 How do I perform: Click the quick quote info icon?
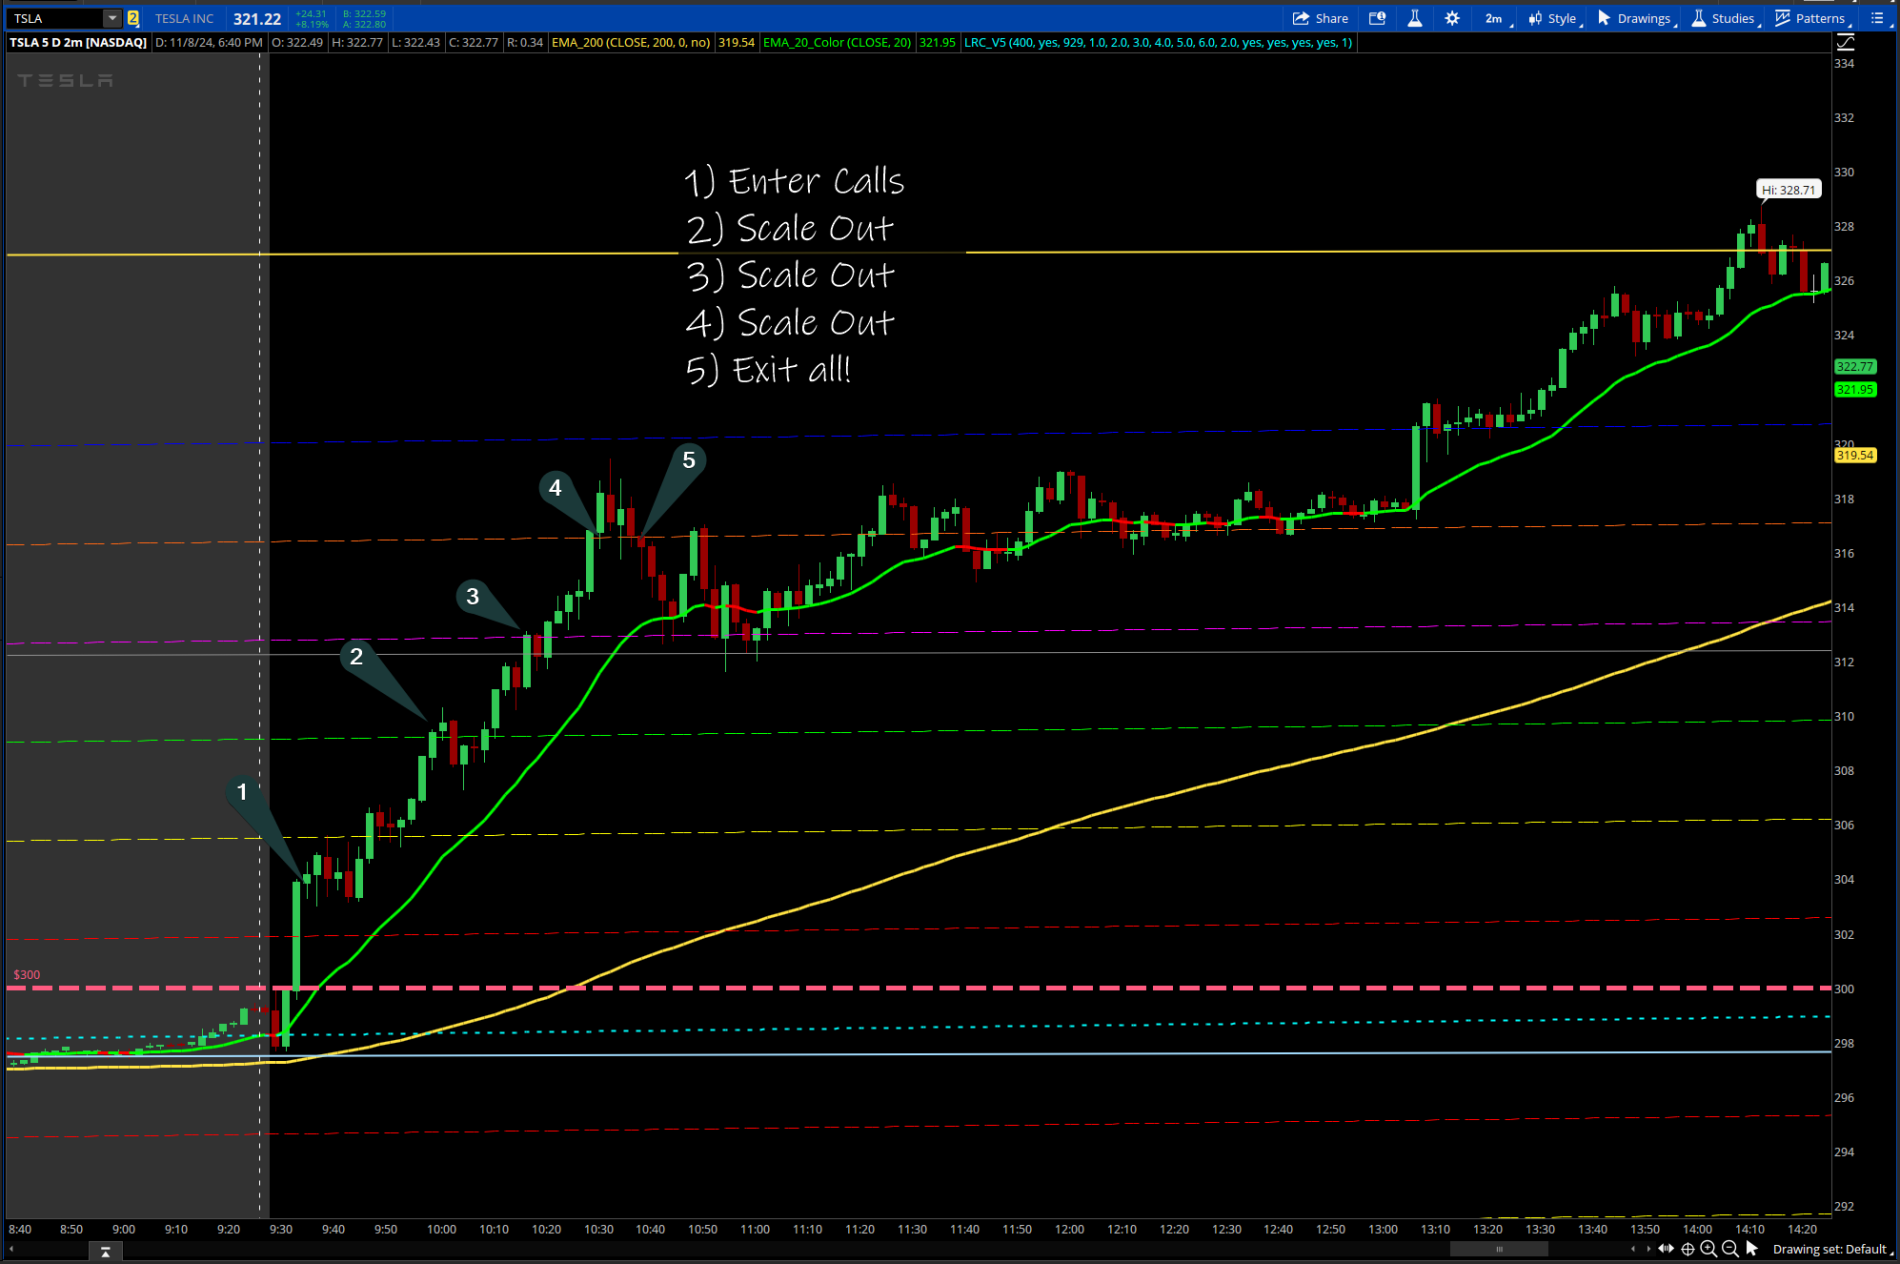[1377, 18]
